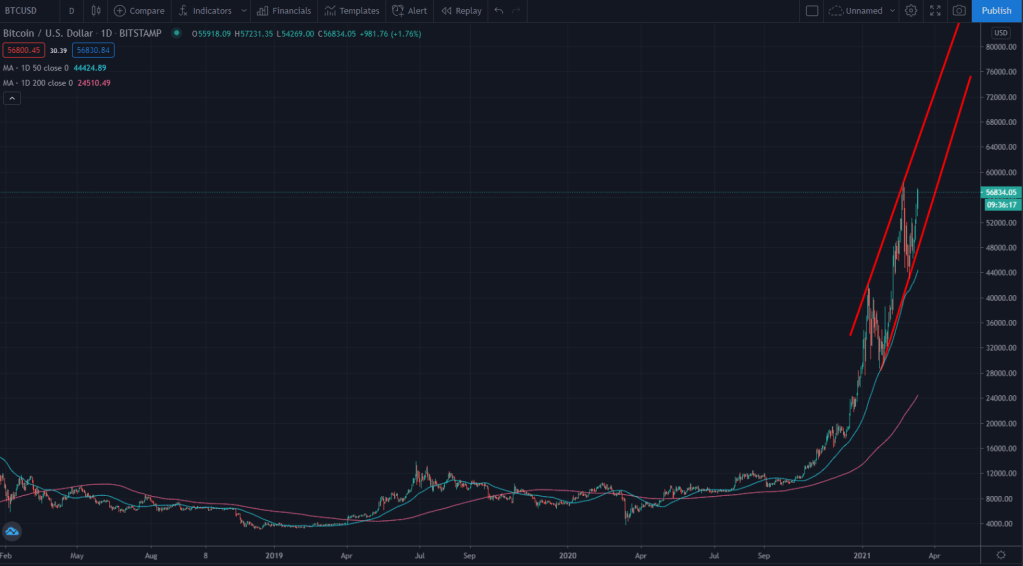This screenshot has width=1023, height=566.
Task: Open the candlestick chart style selector
Action: click(x=96, y=11)
